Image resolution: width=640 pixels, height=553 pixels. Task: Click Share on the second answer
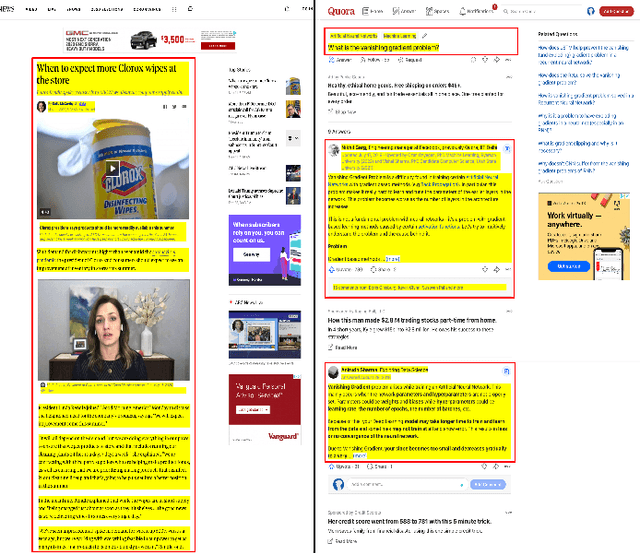click(380, 466)
